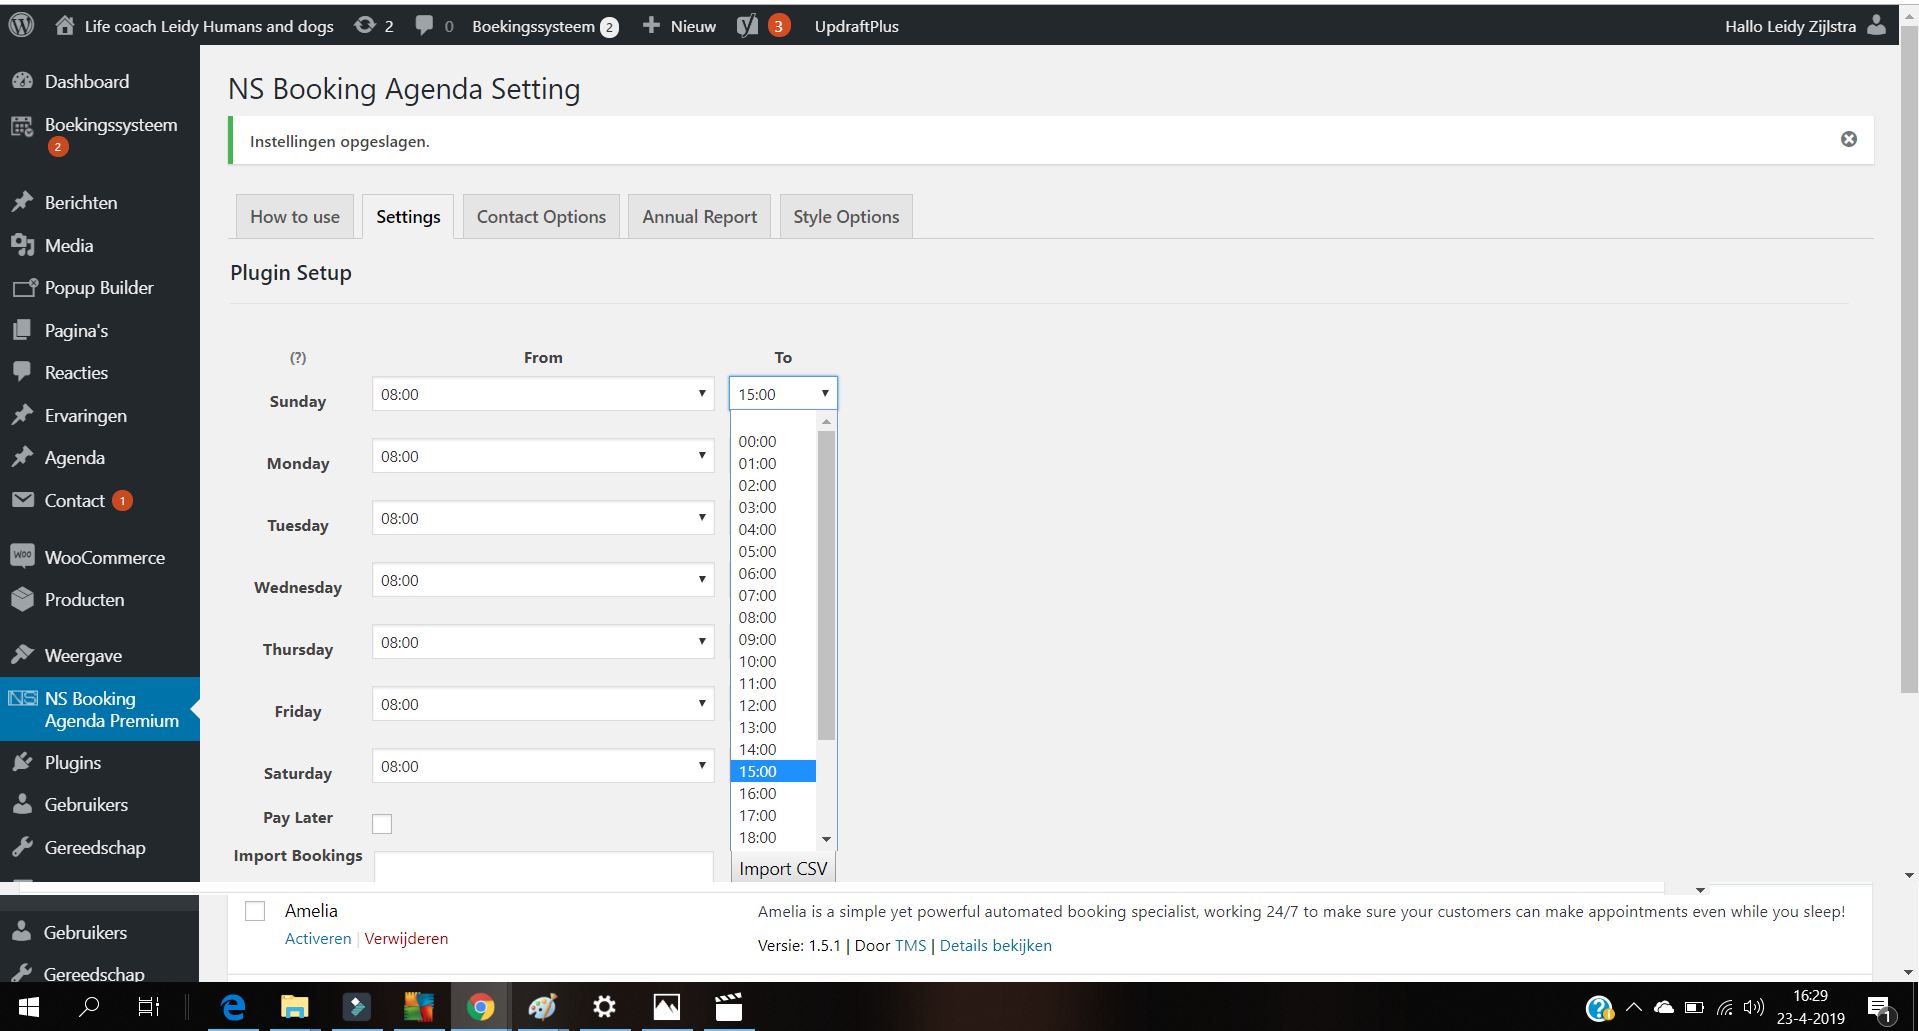Pick 18:00 in the dropdown list
1919x1031 pixels.
(x=774, y=838)
